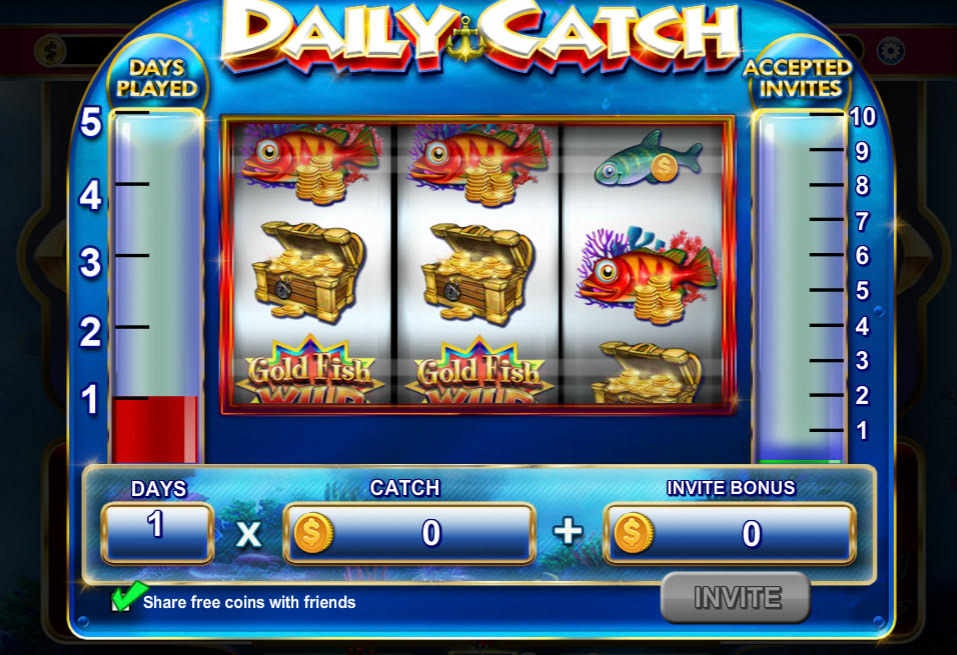957x655 pixels.
Task: Click the red fish in third reel center
Action: point(648,276)
